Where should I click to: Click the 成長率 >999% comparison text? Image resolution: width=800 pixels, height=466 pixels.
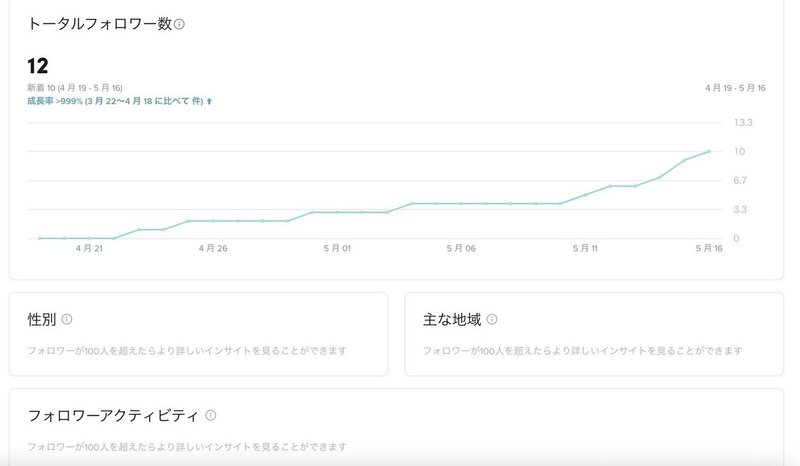pos(115,101)
